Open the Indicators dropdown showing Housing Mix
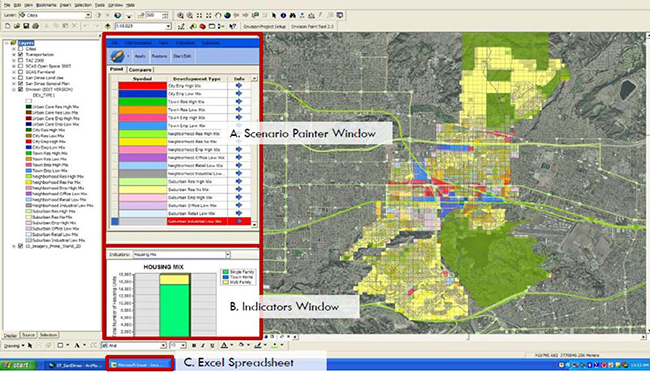 [x=228, y=255]
